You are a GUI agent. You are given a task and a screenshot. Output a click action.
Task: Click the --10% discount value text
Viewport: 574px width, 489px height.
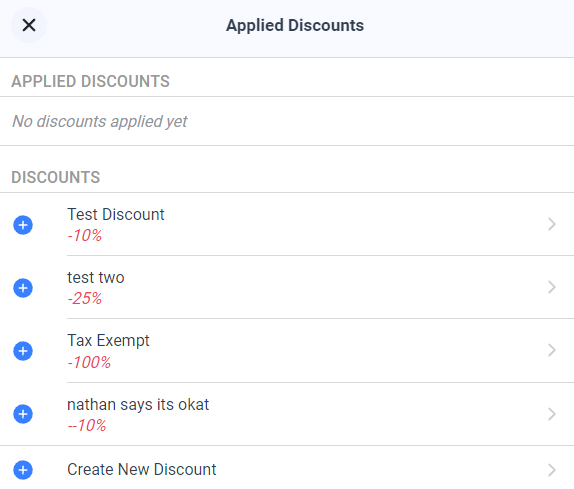coord(87,425)
